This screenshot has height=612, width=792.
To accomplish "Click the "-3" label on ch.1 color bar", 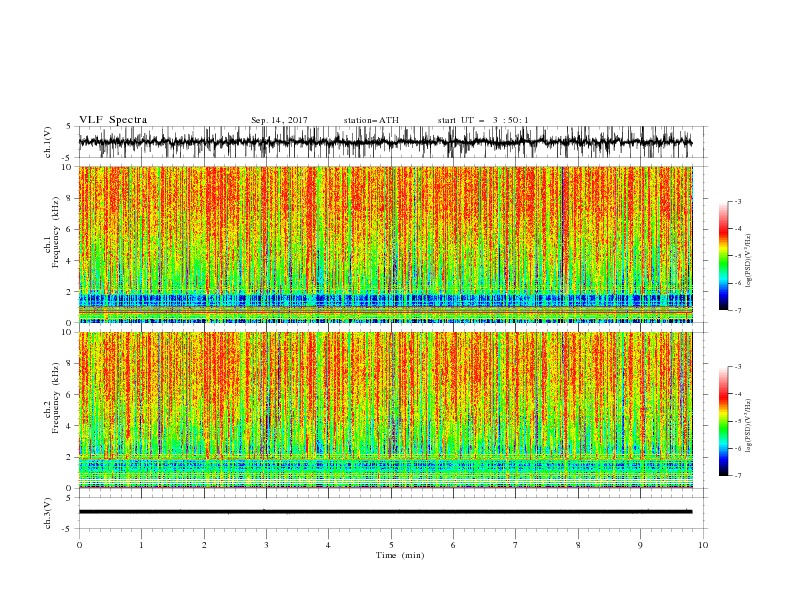I will (x=738, y=201).
